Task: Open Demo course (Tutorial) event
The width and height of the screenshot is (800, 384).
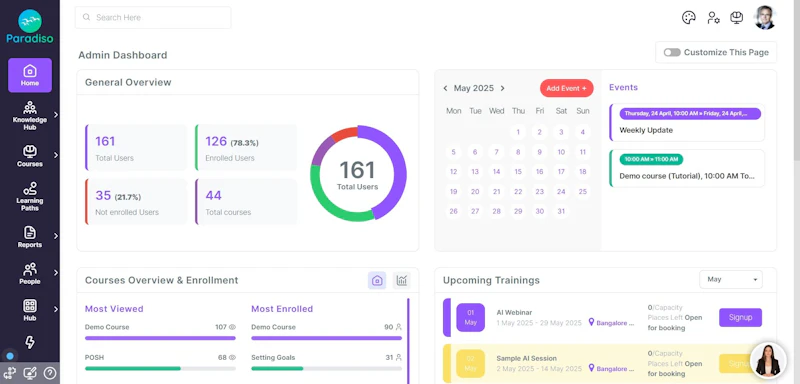Action: 687,168
